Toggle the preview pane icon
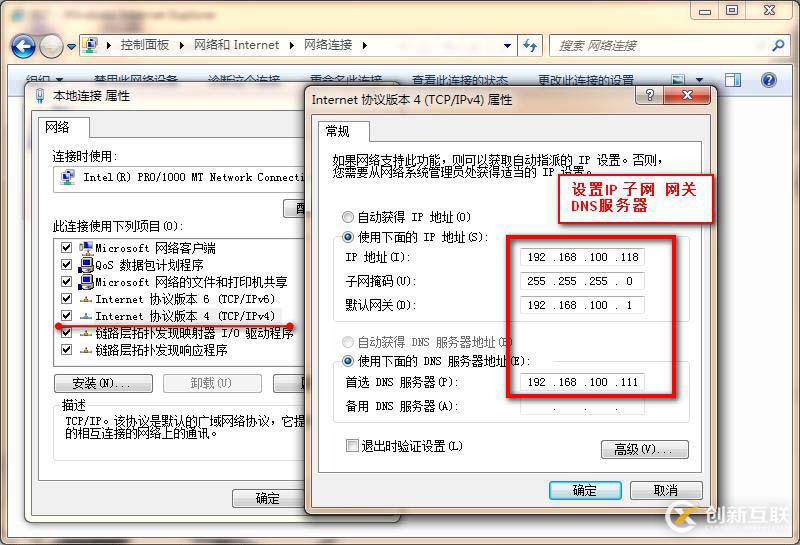800x545 pixels. [733, 80]
